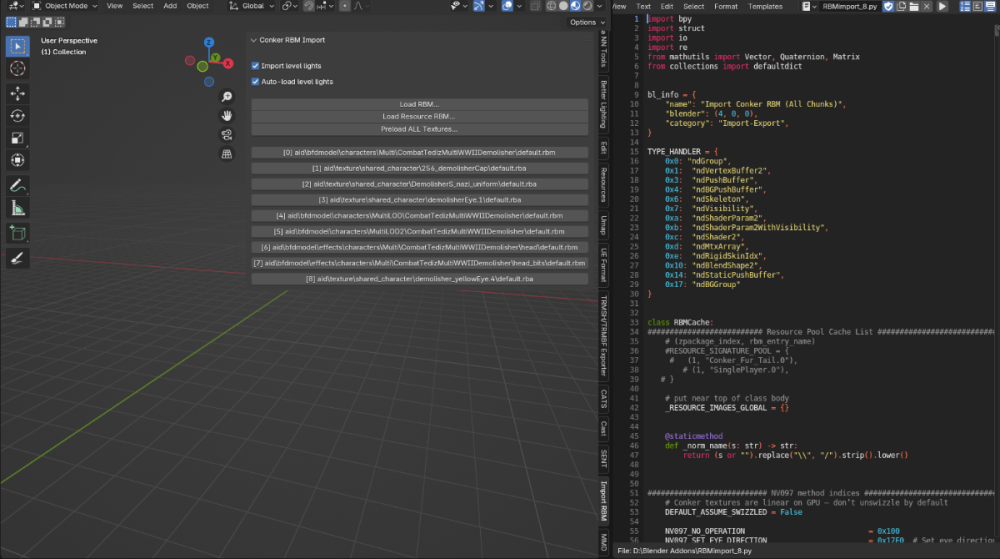Open the Options dropdown
The image size is (1000, 559).
587,22
